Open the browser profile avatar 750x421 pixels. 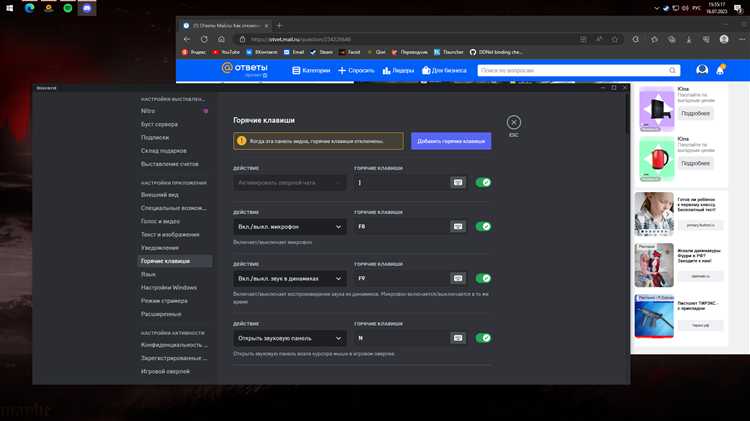(724, 39)
